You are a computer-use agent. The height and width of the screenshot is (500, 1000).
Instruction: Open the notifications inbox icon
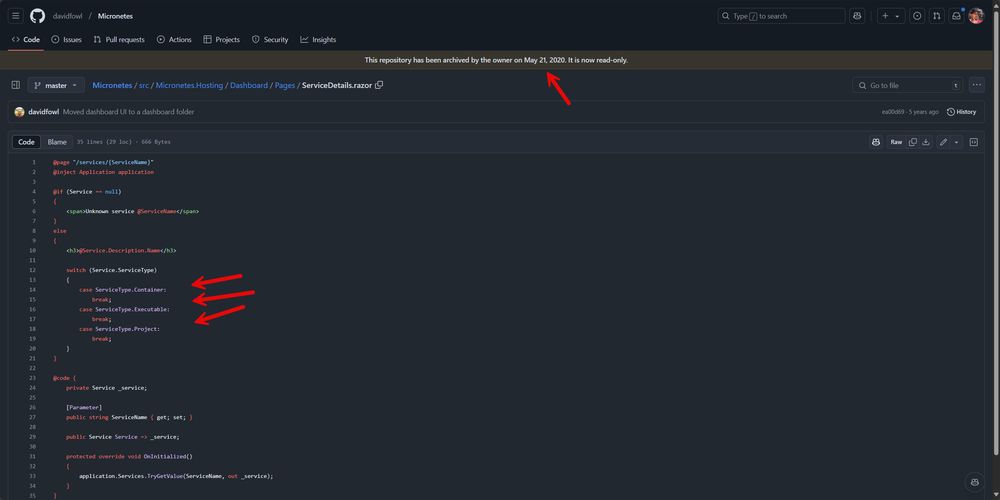(x=956, y=16)
